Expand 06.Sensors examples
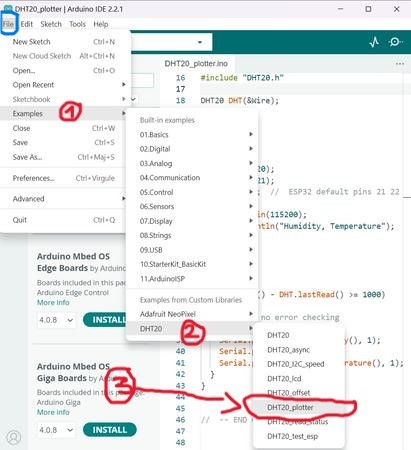 192,206
